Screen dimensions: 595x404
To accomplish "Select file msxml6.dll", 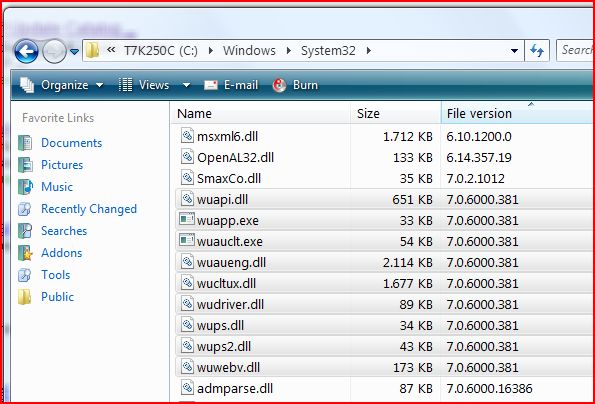I will click(228, 137).
